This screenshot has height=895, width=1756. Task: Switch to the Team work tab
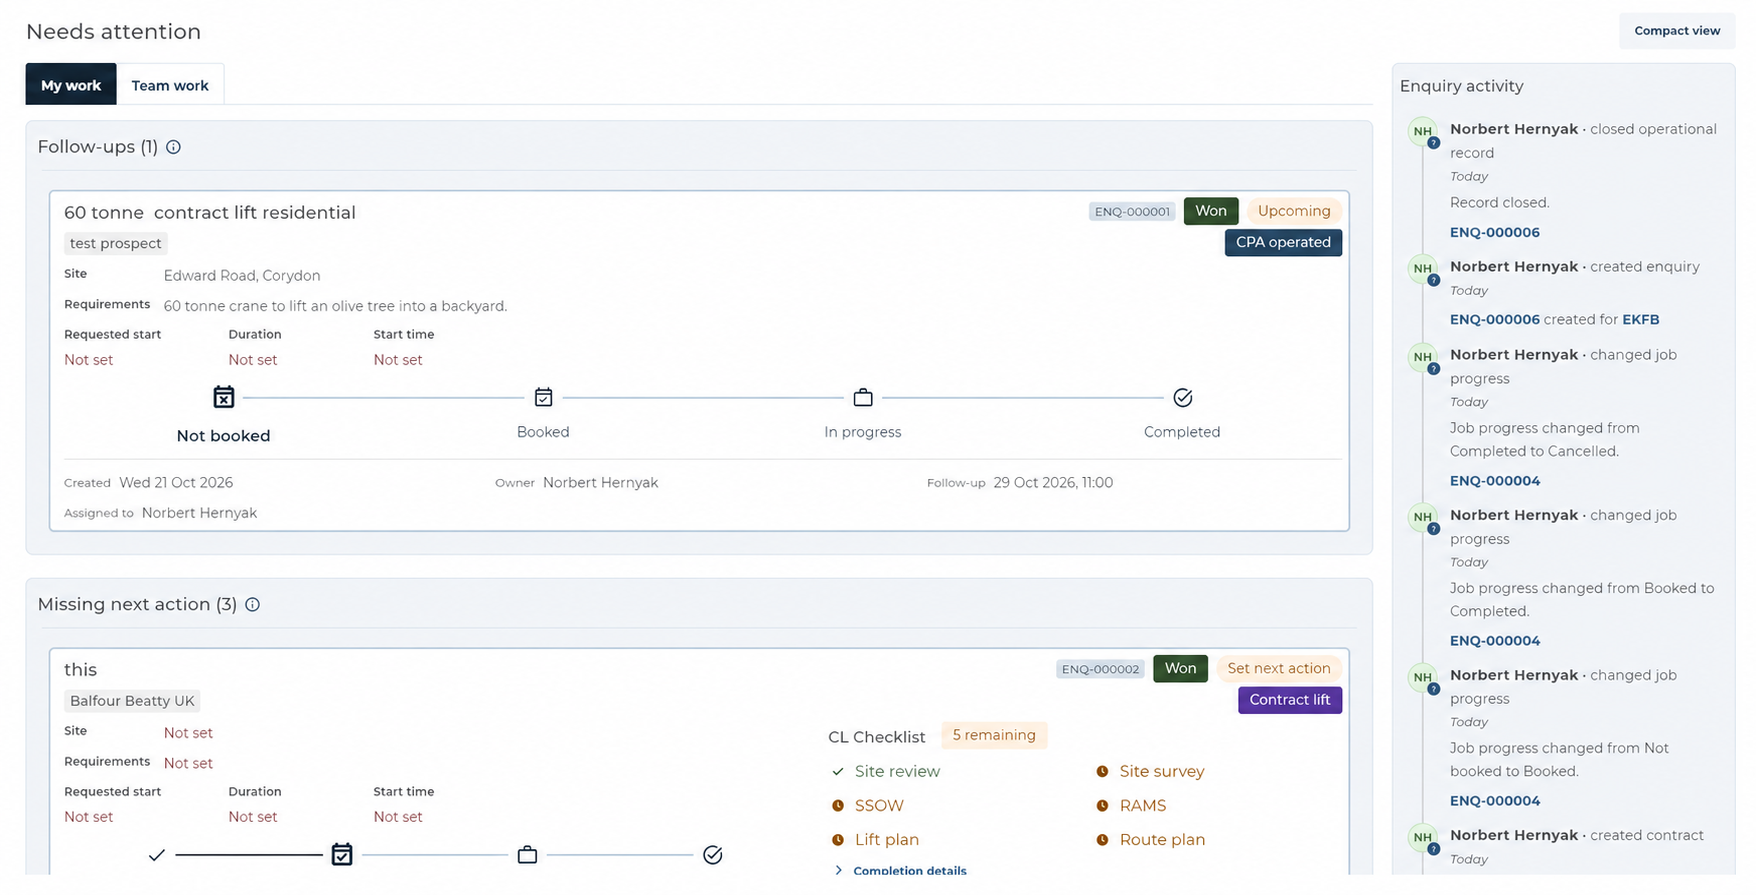(170, 85)
